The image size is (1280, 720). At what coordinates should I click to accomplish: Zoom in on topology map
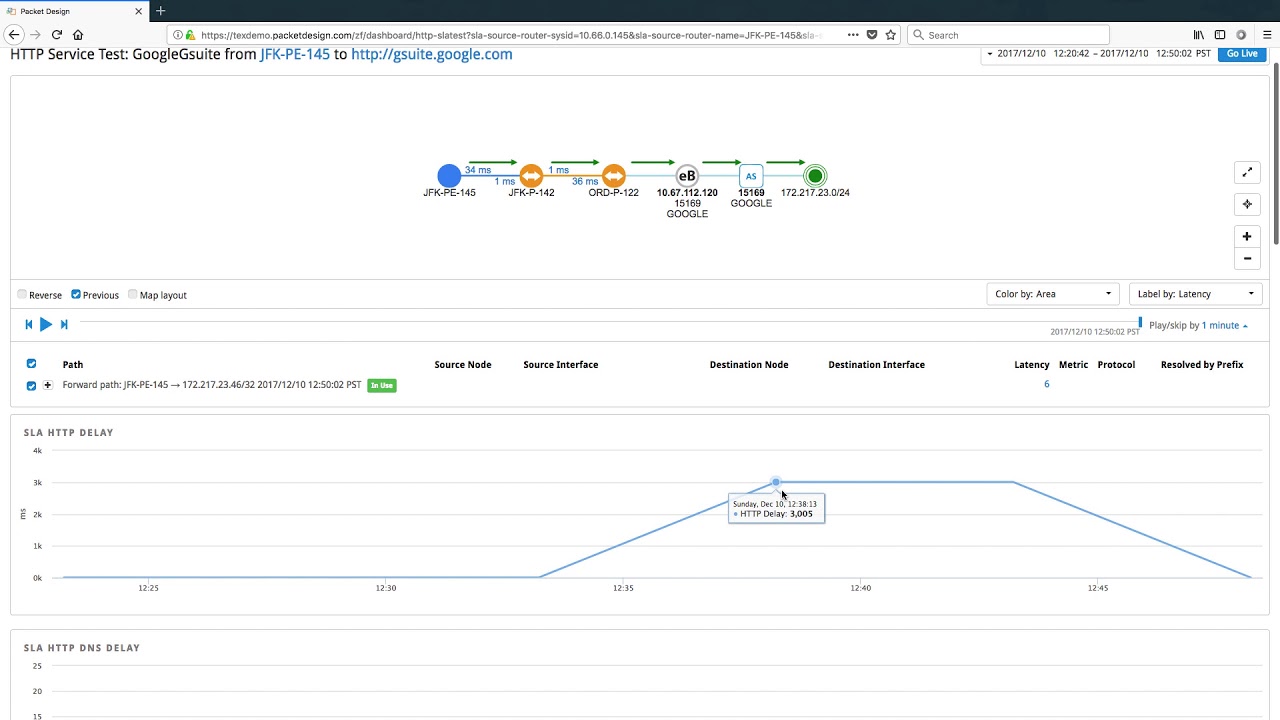[1247, 236]
